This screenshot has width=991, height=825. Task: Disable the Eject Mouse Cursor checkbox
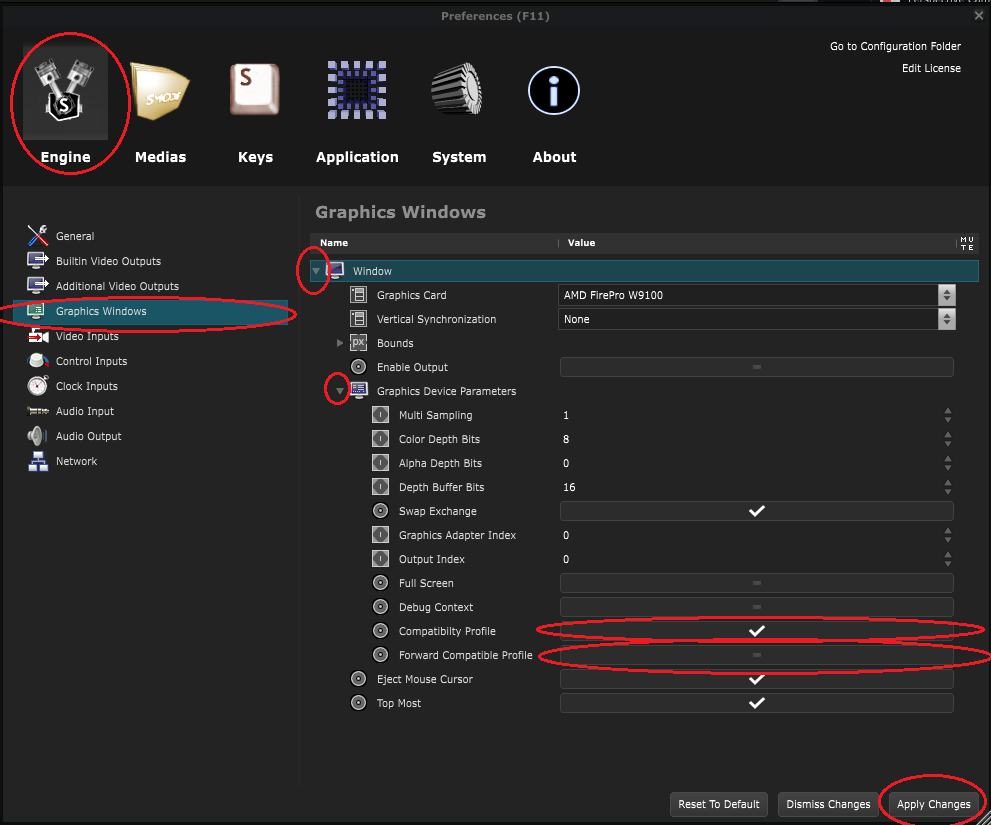(x=757, y=679)
